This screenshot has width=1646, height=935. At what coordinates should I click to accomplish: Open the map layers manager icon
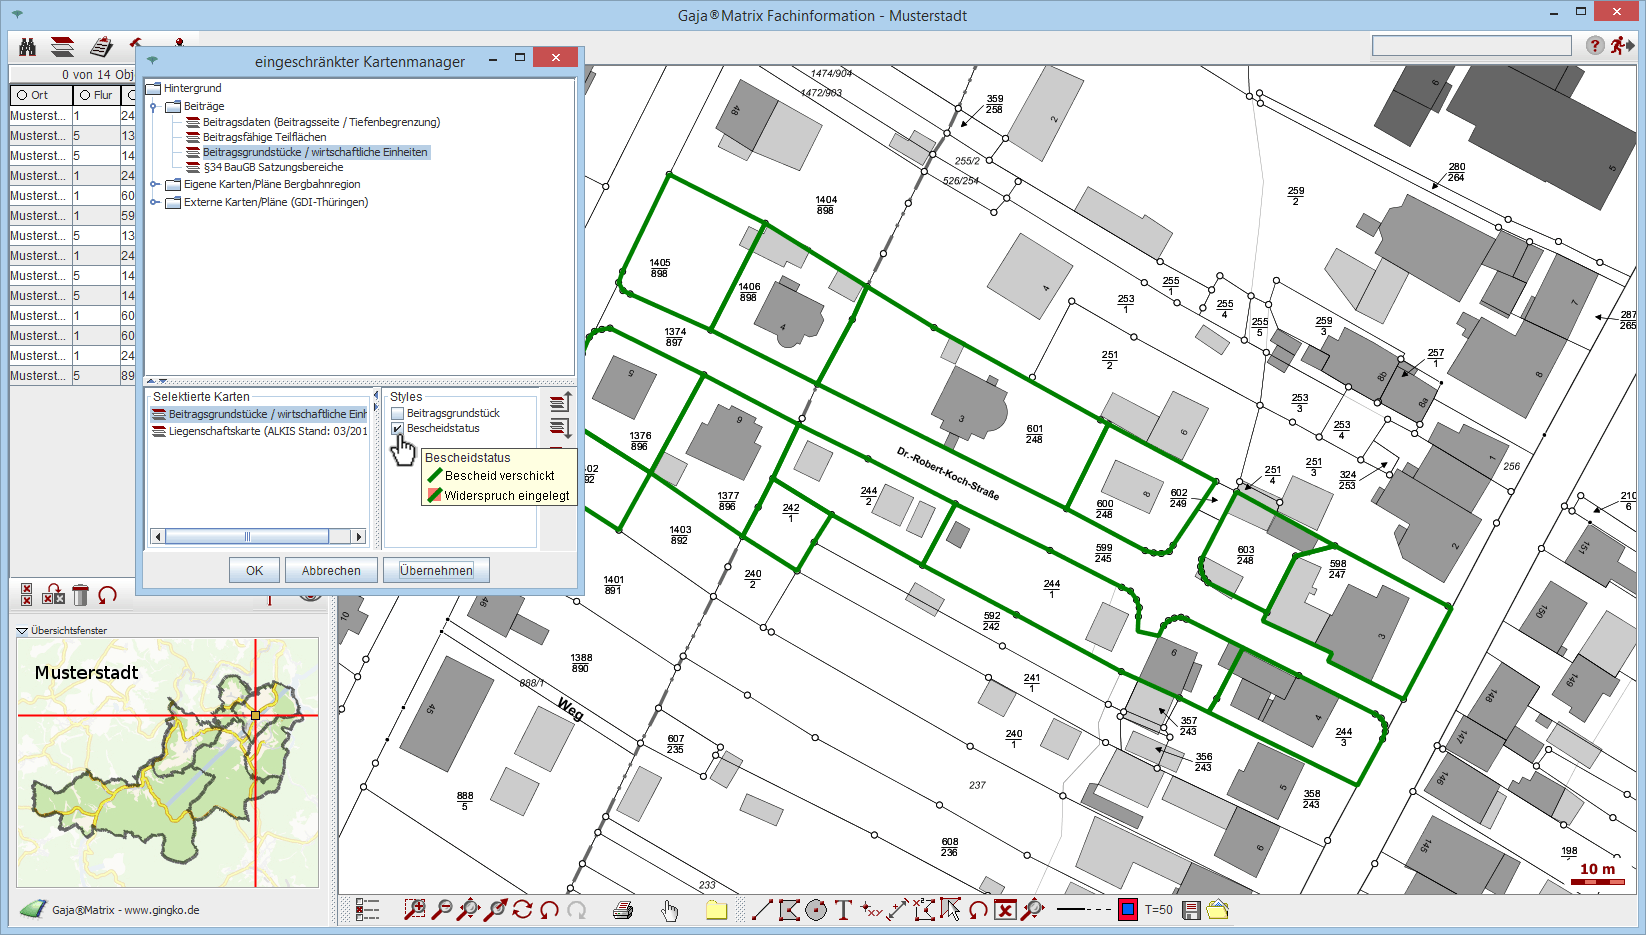pos(62,47)
